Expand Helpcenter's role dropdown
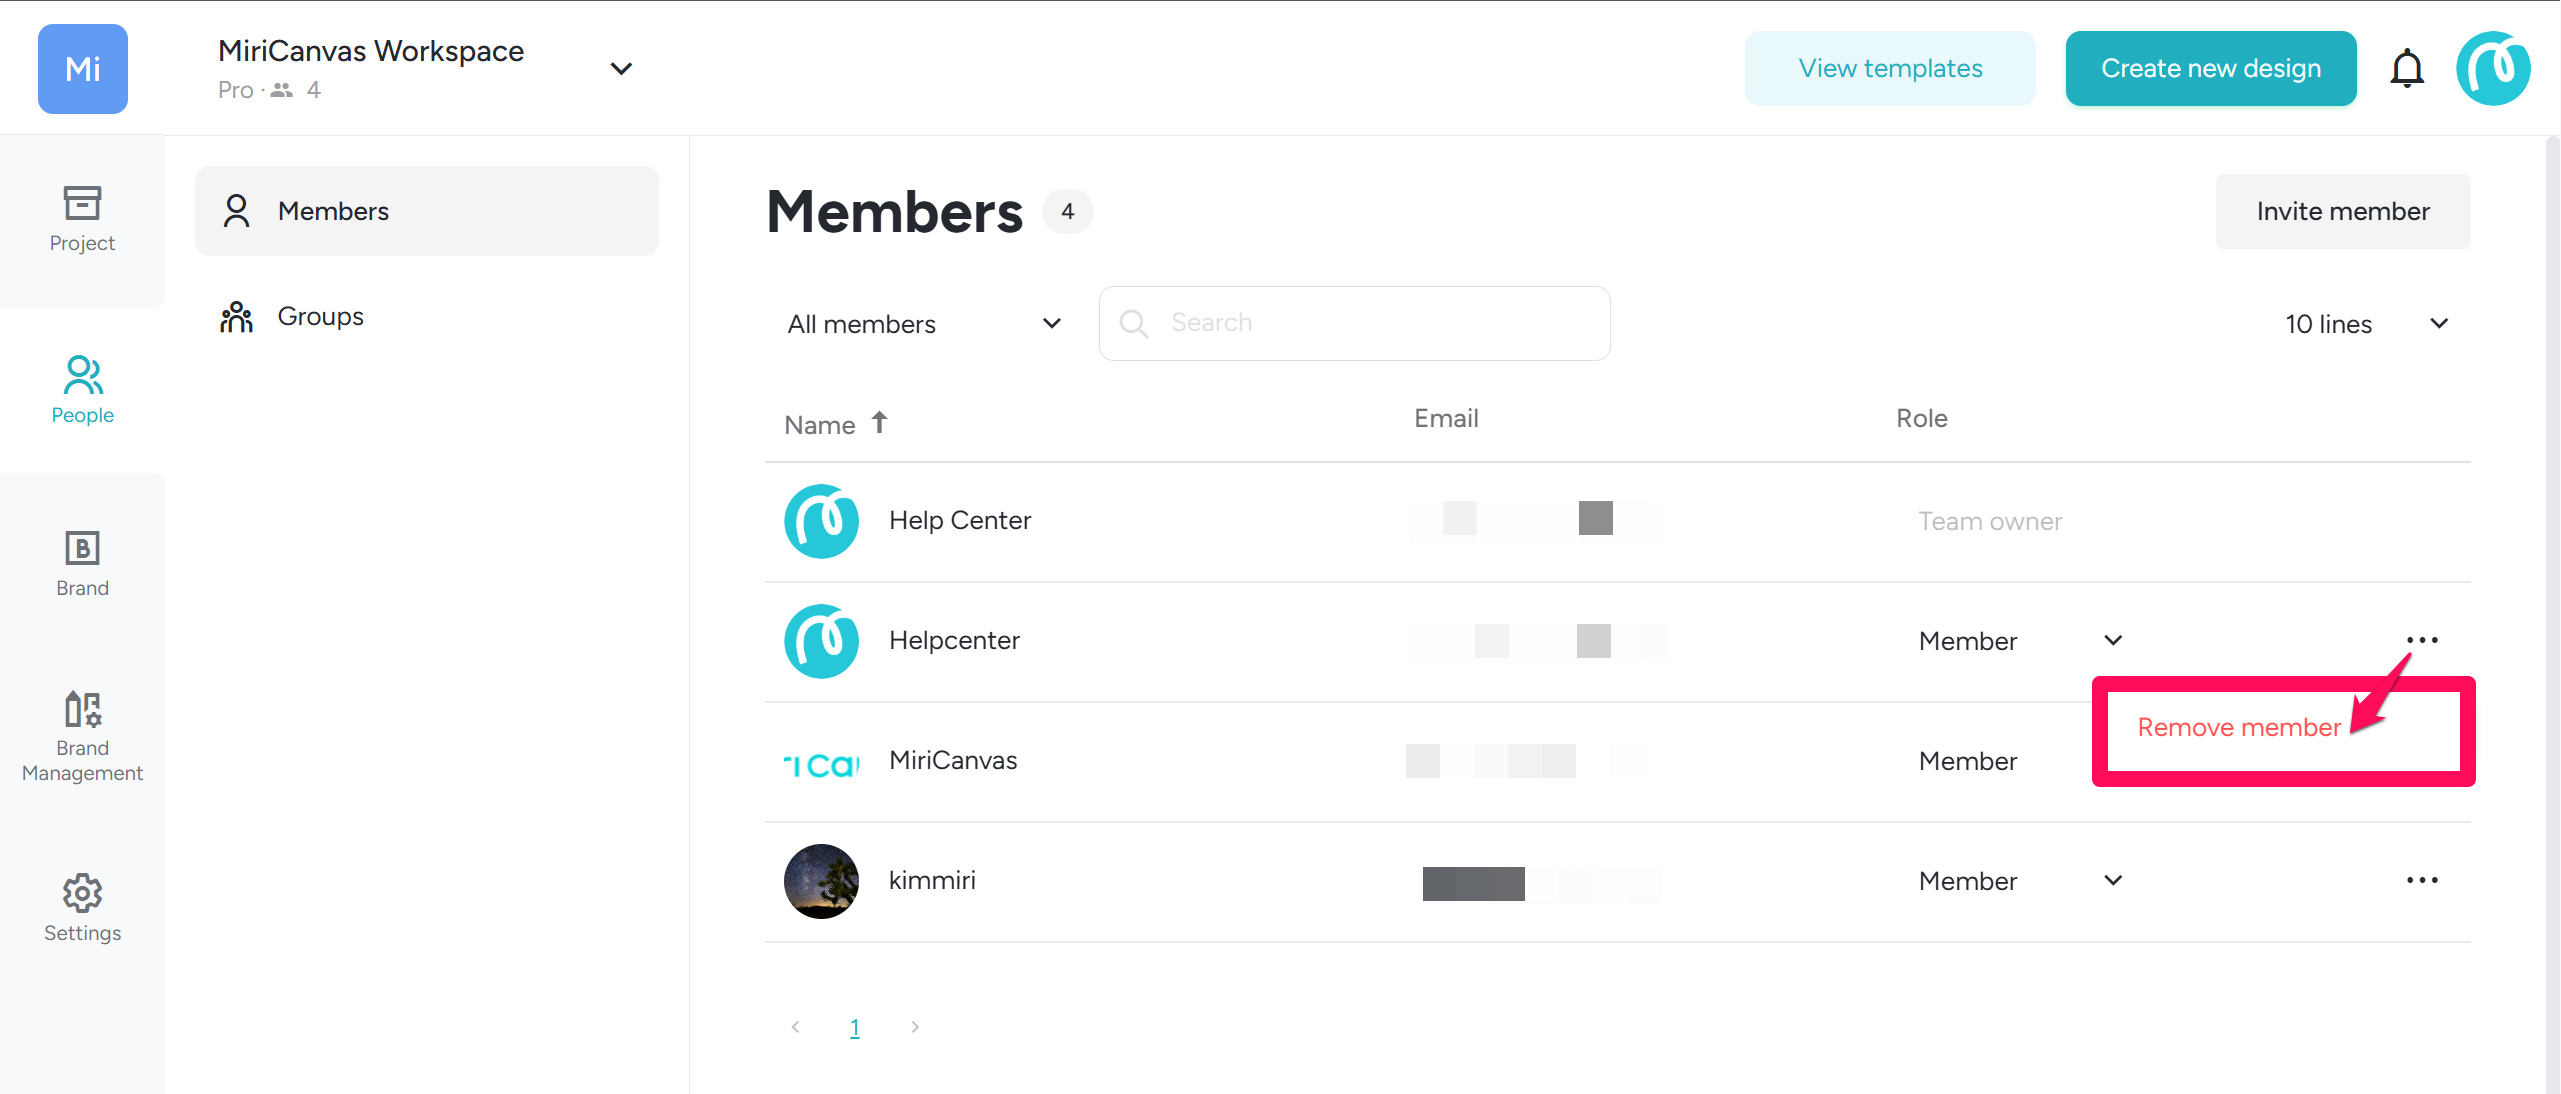The image size is (2561, 1094). [x=2113, y=640]
